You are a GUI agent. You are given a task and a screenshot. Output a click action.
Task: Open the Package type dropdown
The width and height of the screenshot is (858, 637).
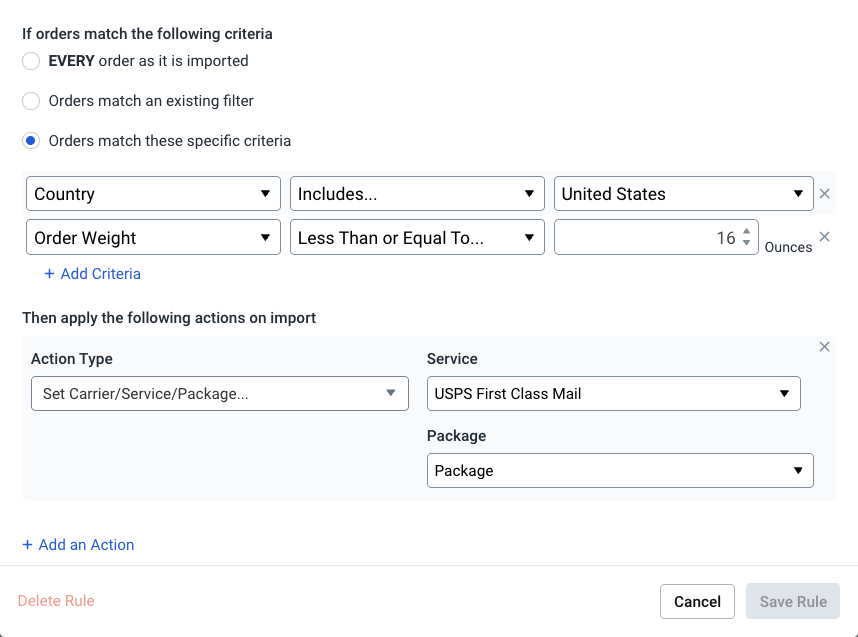(x=619, y=471)
